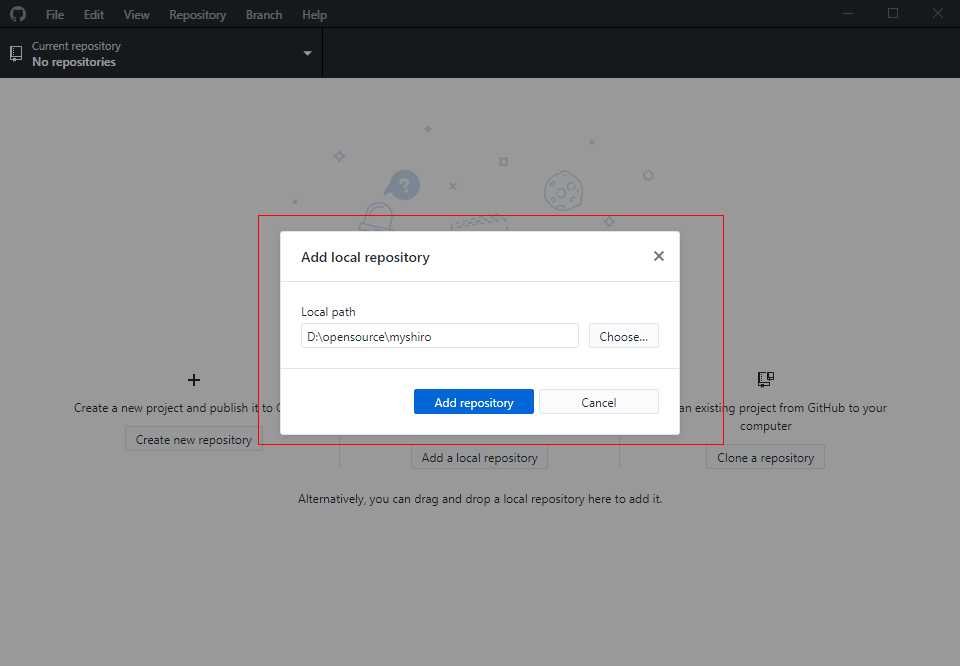Click the clone icon above Clone a repository
This screenshot has width=960, height=666.
click(x=765, y=380)
